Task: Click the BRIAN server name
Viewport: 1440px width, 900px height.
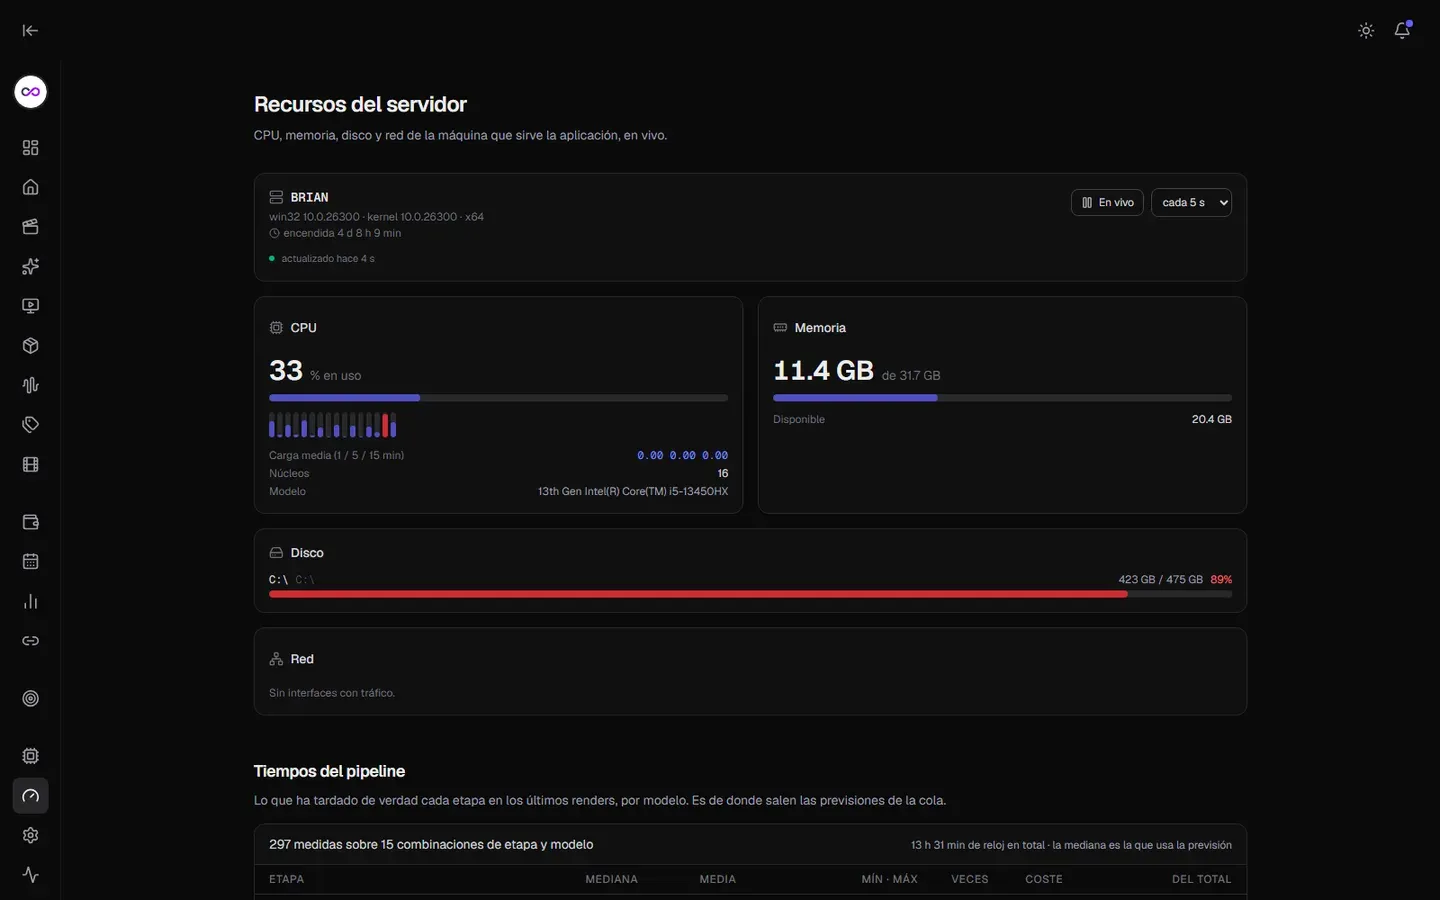Action: tap(309, 198)
